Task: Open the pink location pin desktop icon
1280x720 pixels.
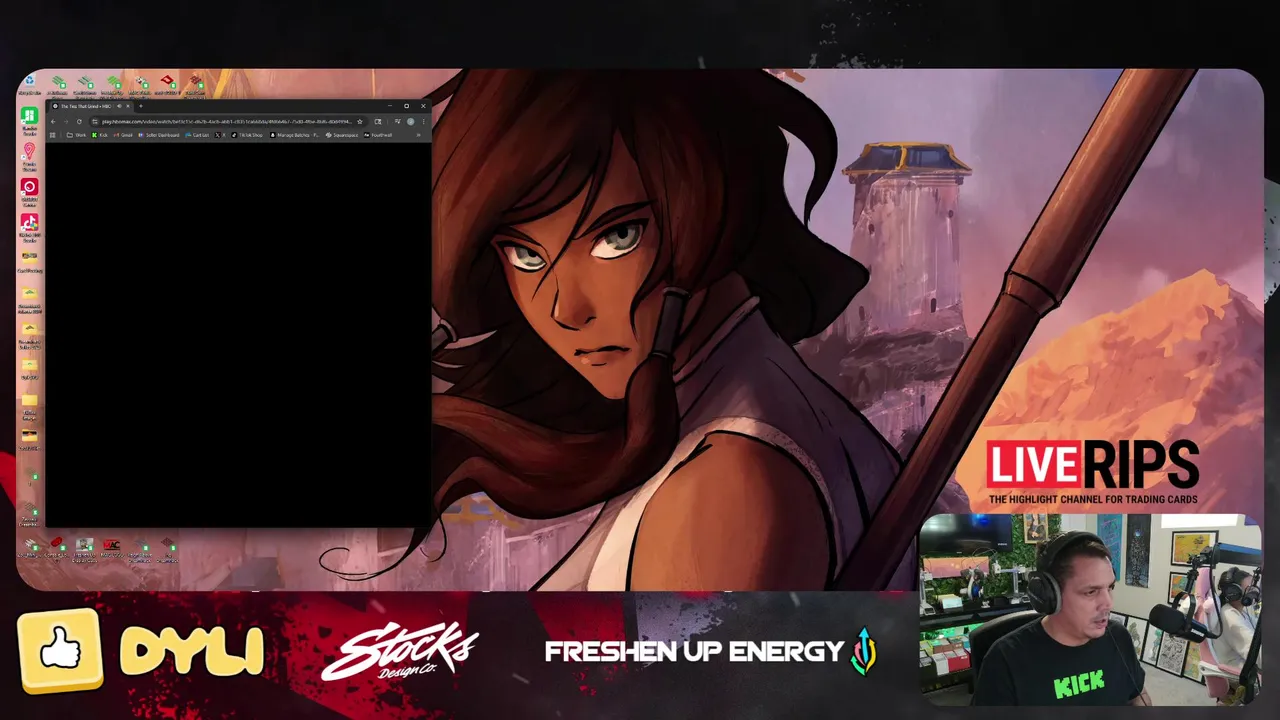Action: click(29, 153)
